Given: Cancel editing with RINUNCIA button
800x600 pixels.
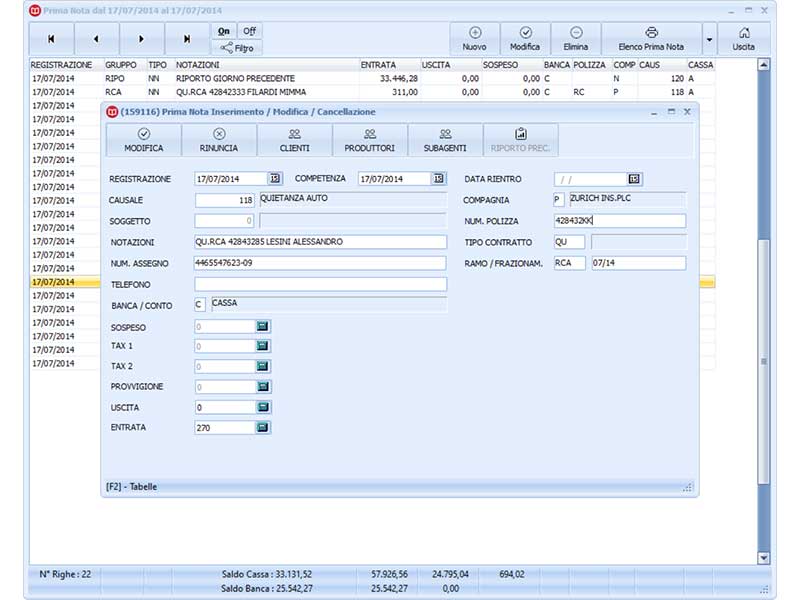Looking at the screenshot, I should point(219,140).
